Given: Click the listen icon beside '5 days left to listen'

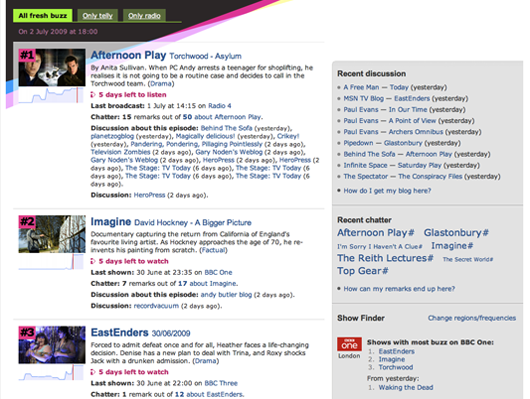Looking at the screenshot, I should [93, 95].
